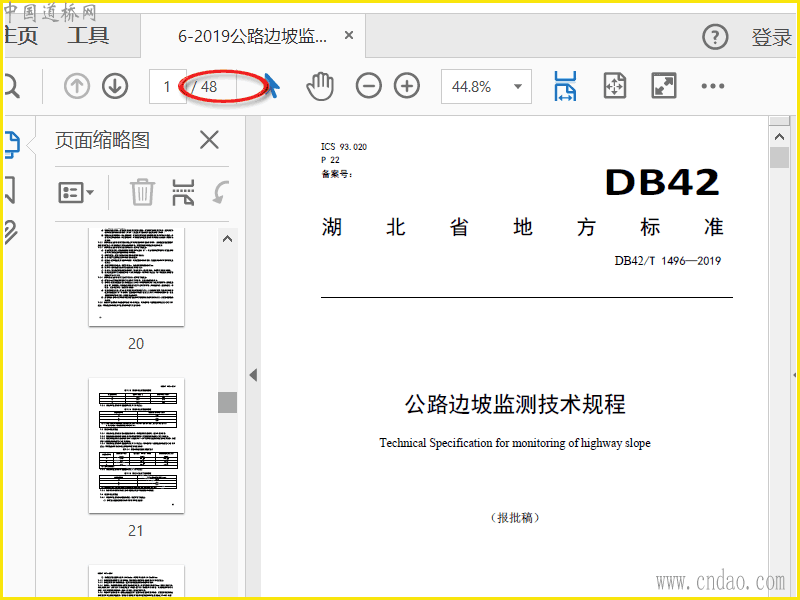This screenshot has height=600, width=800.
Task: Click the ICS 93.020 text
Action: (344, 147)
